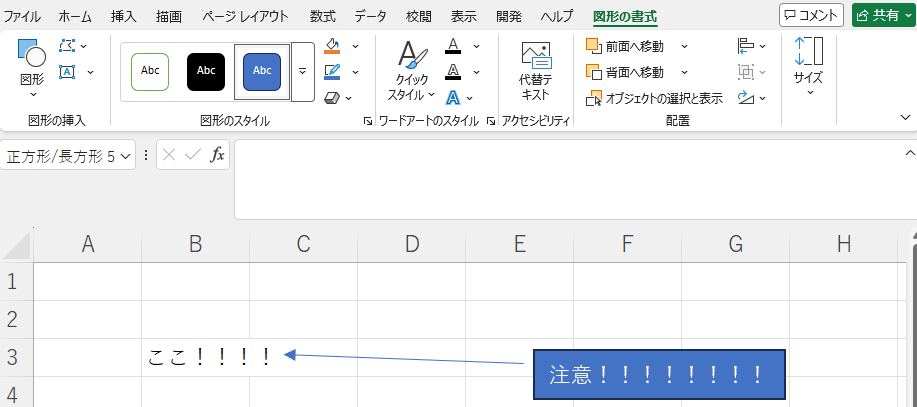Image resolution: width=917 pixels, height=407 pixels.
Task: Click the text fill A icon
Action: (453, 46)
